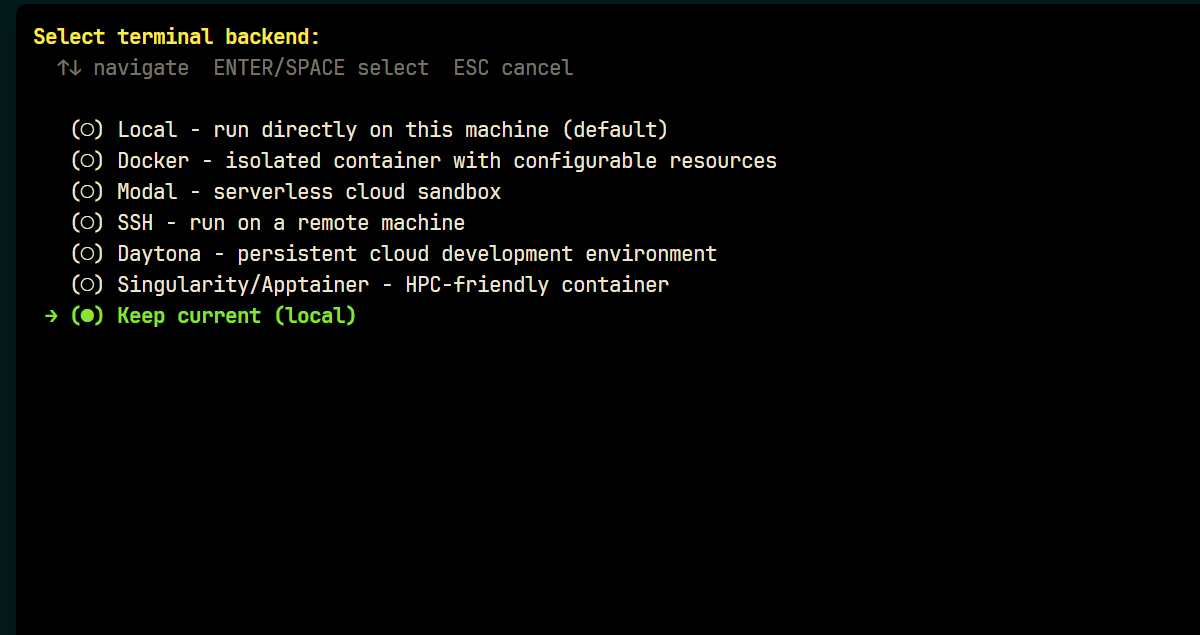Click the up-down navigate arrows icon

[69, 68]
